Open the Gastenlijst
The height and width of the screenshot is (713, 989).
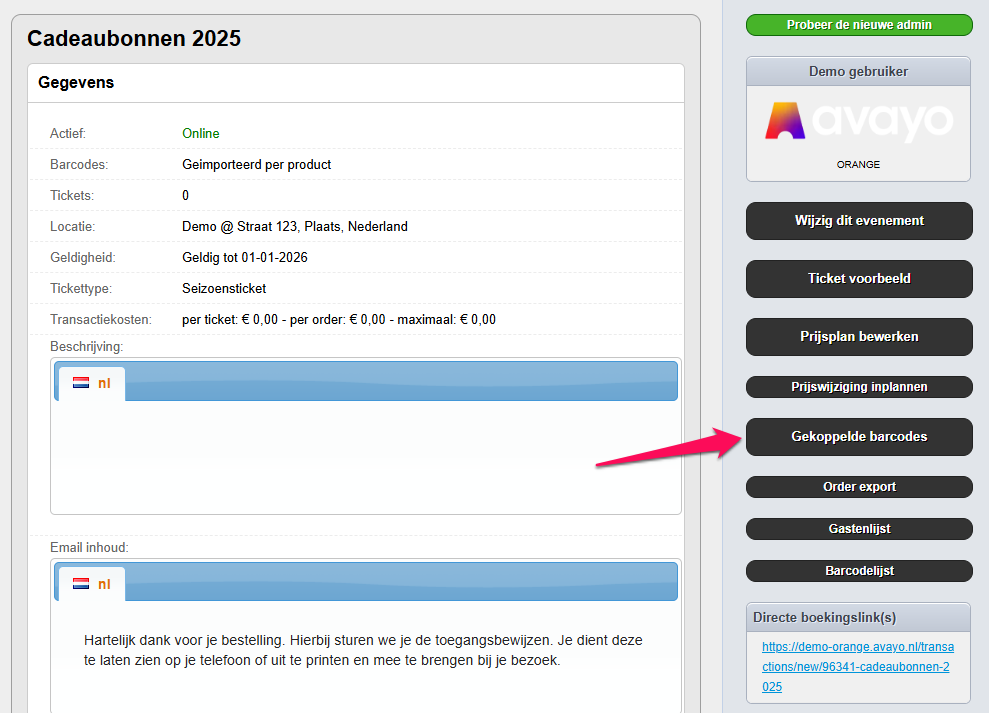pos(859,529)
